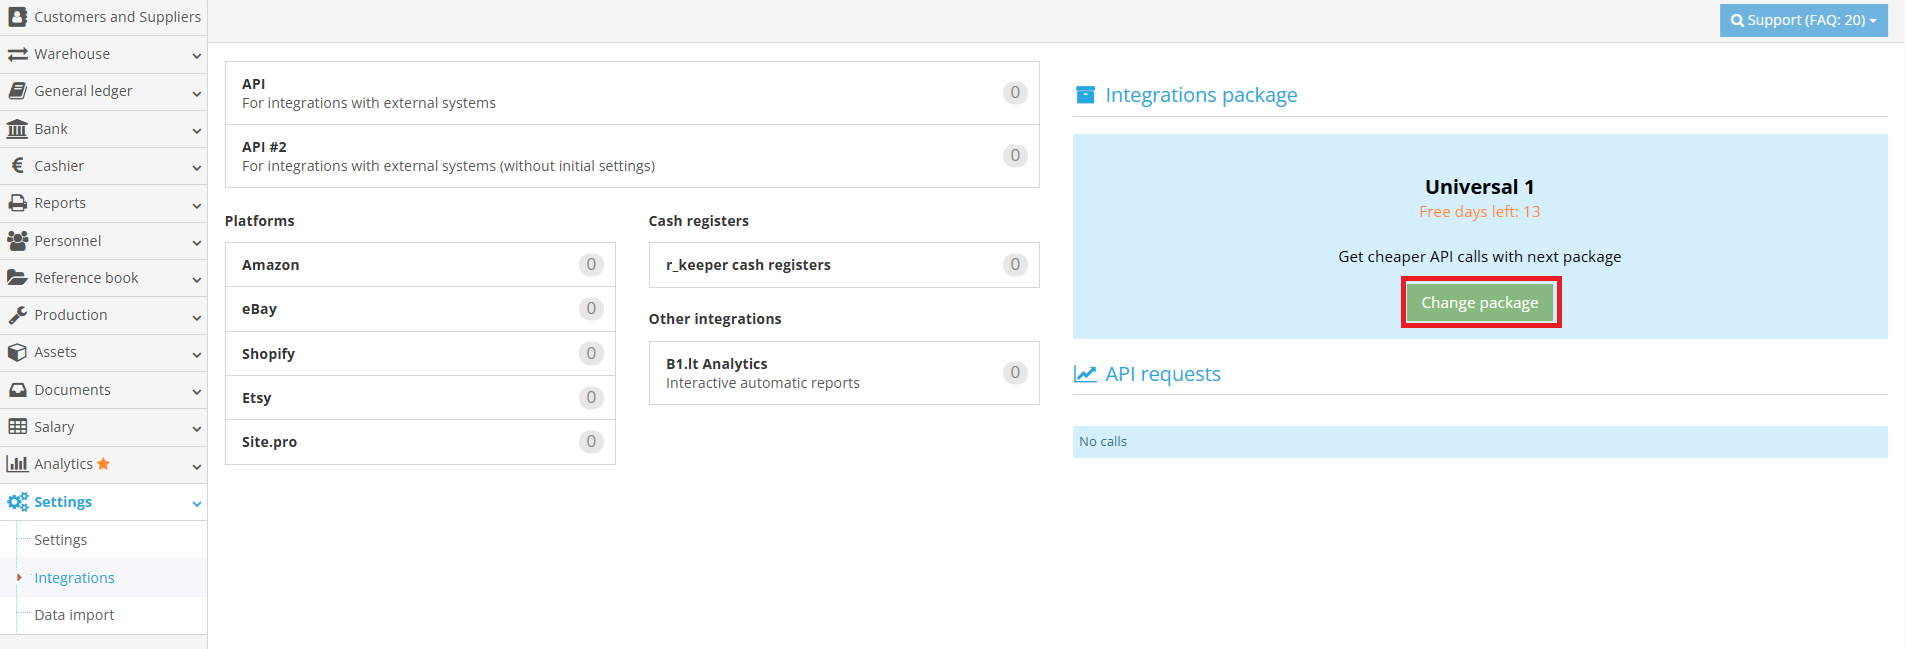Screen dimensions: 1906x649
Task: Click the Analytics bar chart icon
Action: click(17, 464)
